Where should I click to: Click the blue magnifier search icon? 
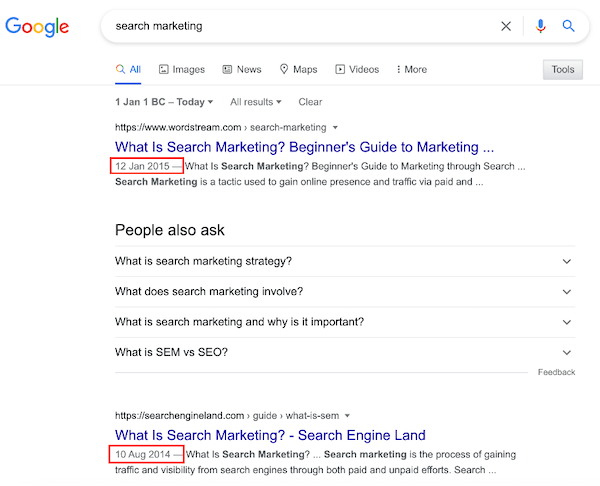click(568, 26)
